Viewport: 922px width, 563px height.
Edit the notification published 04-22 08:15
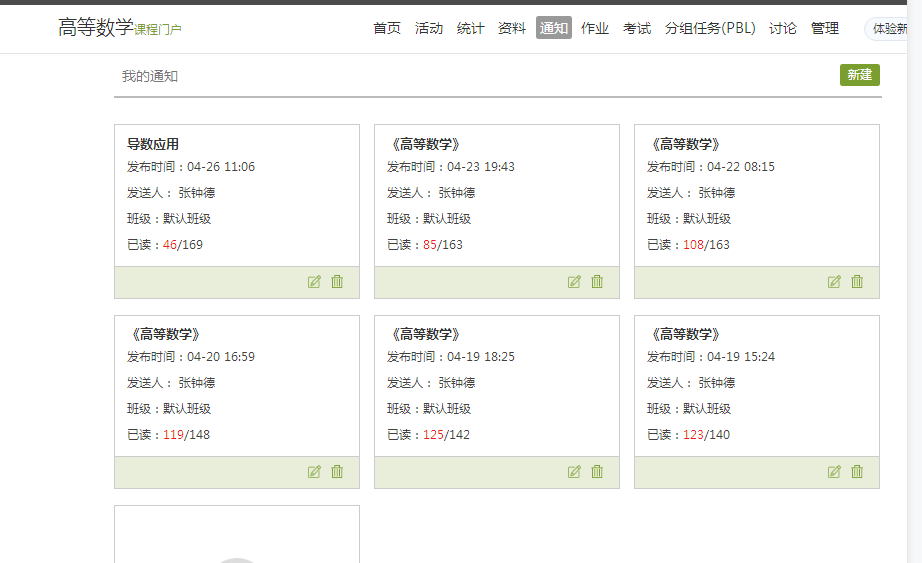(834, 282)
